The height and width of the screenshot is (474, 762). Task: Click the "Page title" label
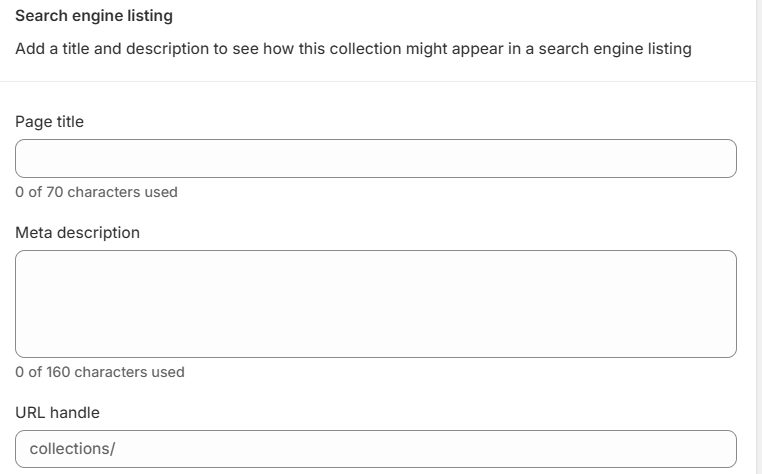(x=50, y=122)
